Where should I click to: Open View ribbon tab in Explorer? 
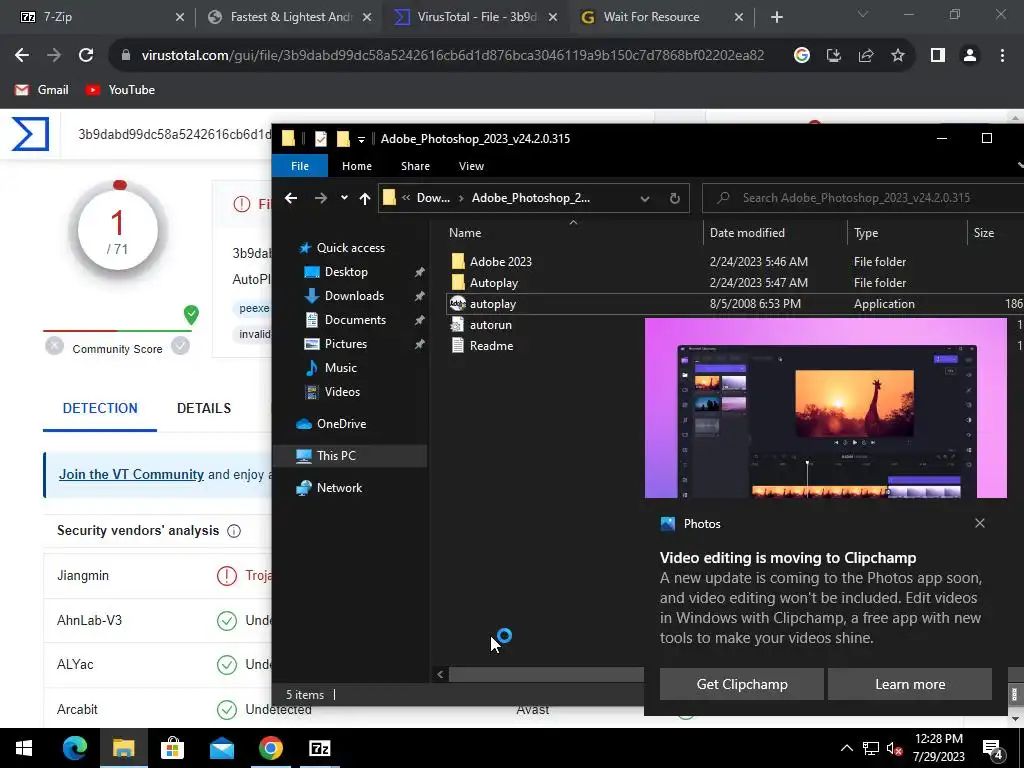coord(471,166)
